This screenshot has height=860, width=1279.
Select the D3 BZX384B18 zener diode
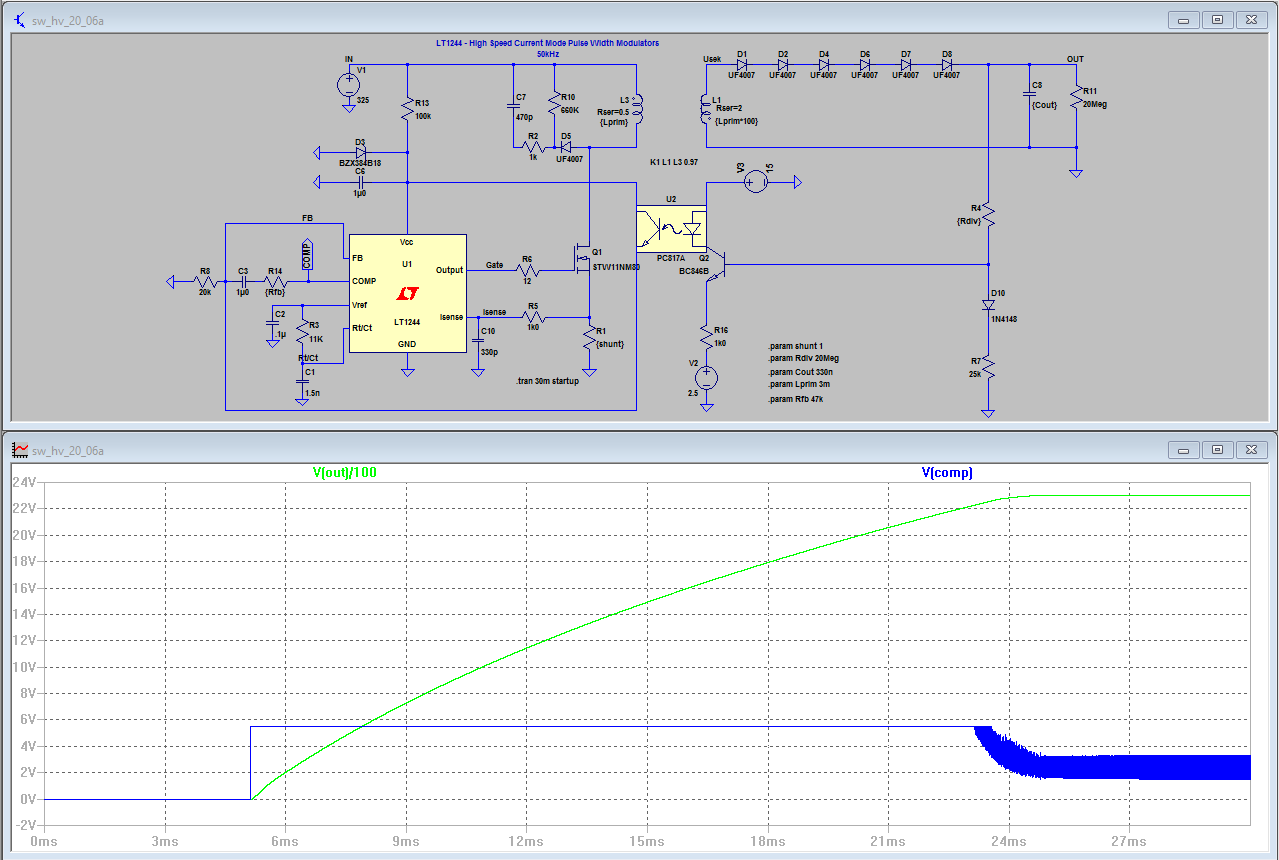pos(359,154)
